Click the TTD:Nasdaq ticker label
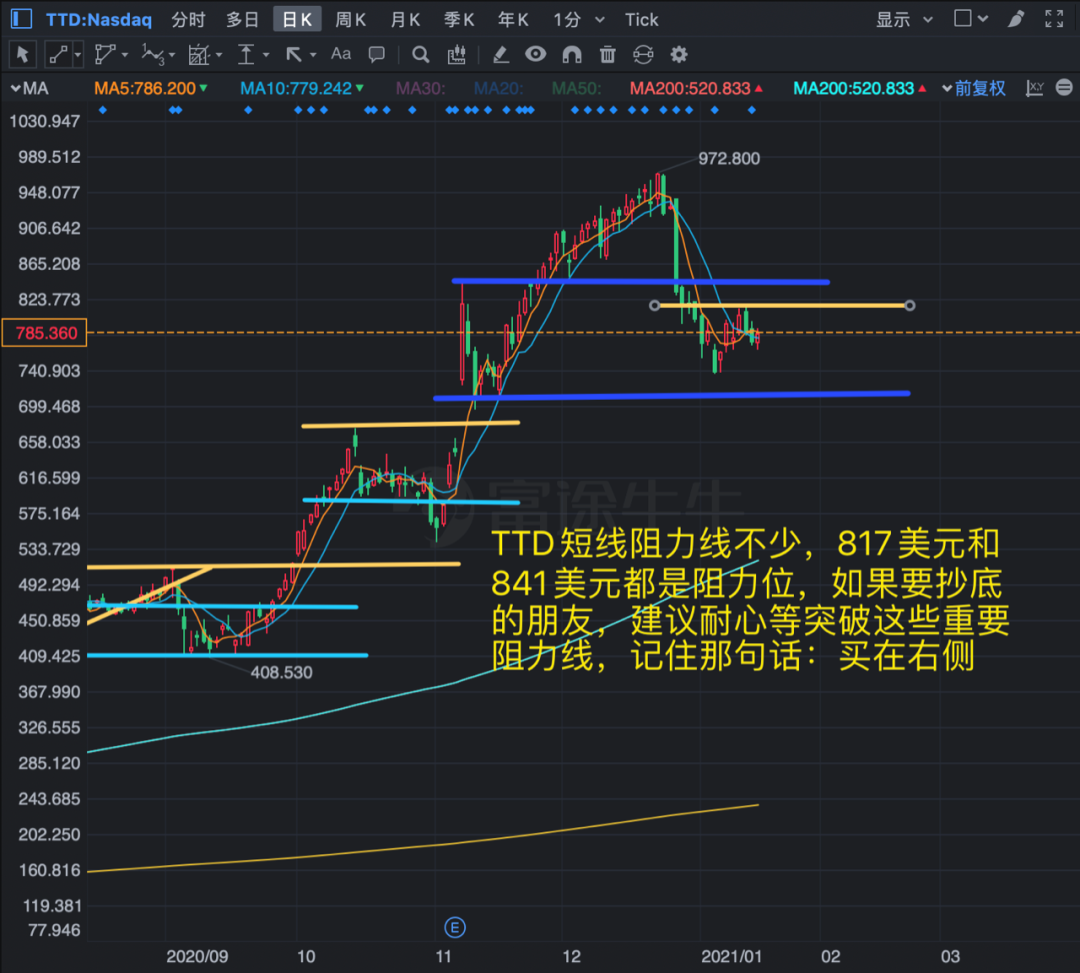This screenshot has height=973, width=1080. [98, 19]
